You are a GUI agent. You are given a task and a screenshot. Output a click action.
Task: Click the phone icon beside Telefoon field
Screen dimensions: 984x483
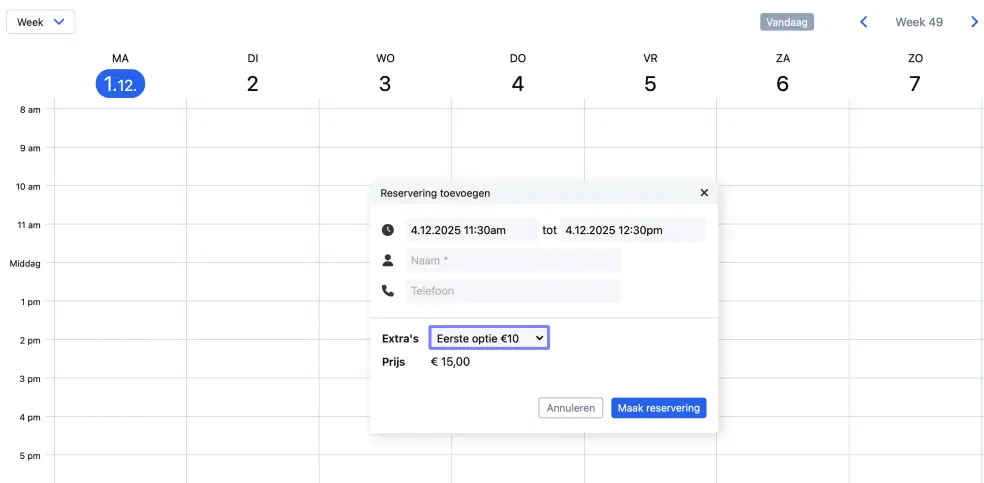click(x=388, y=291)
